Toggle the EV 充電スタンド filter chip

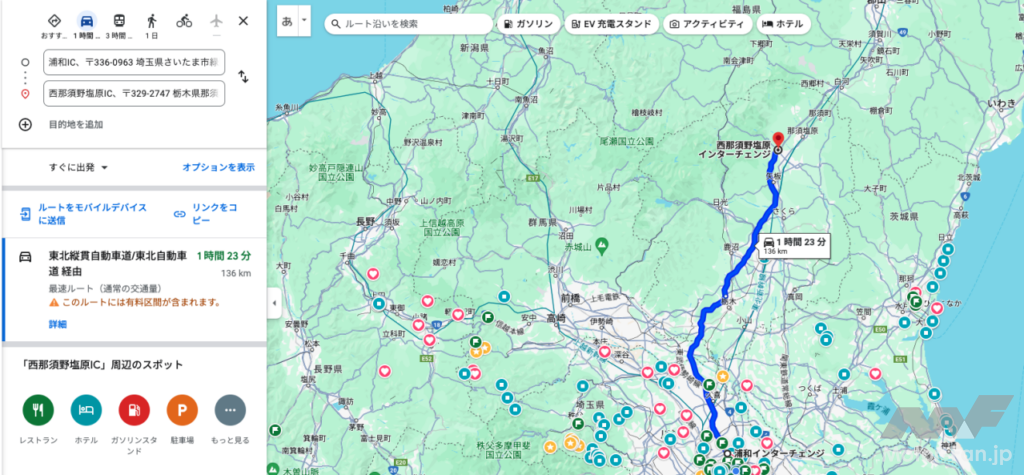pos(610,23)
